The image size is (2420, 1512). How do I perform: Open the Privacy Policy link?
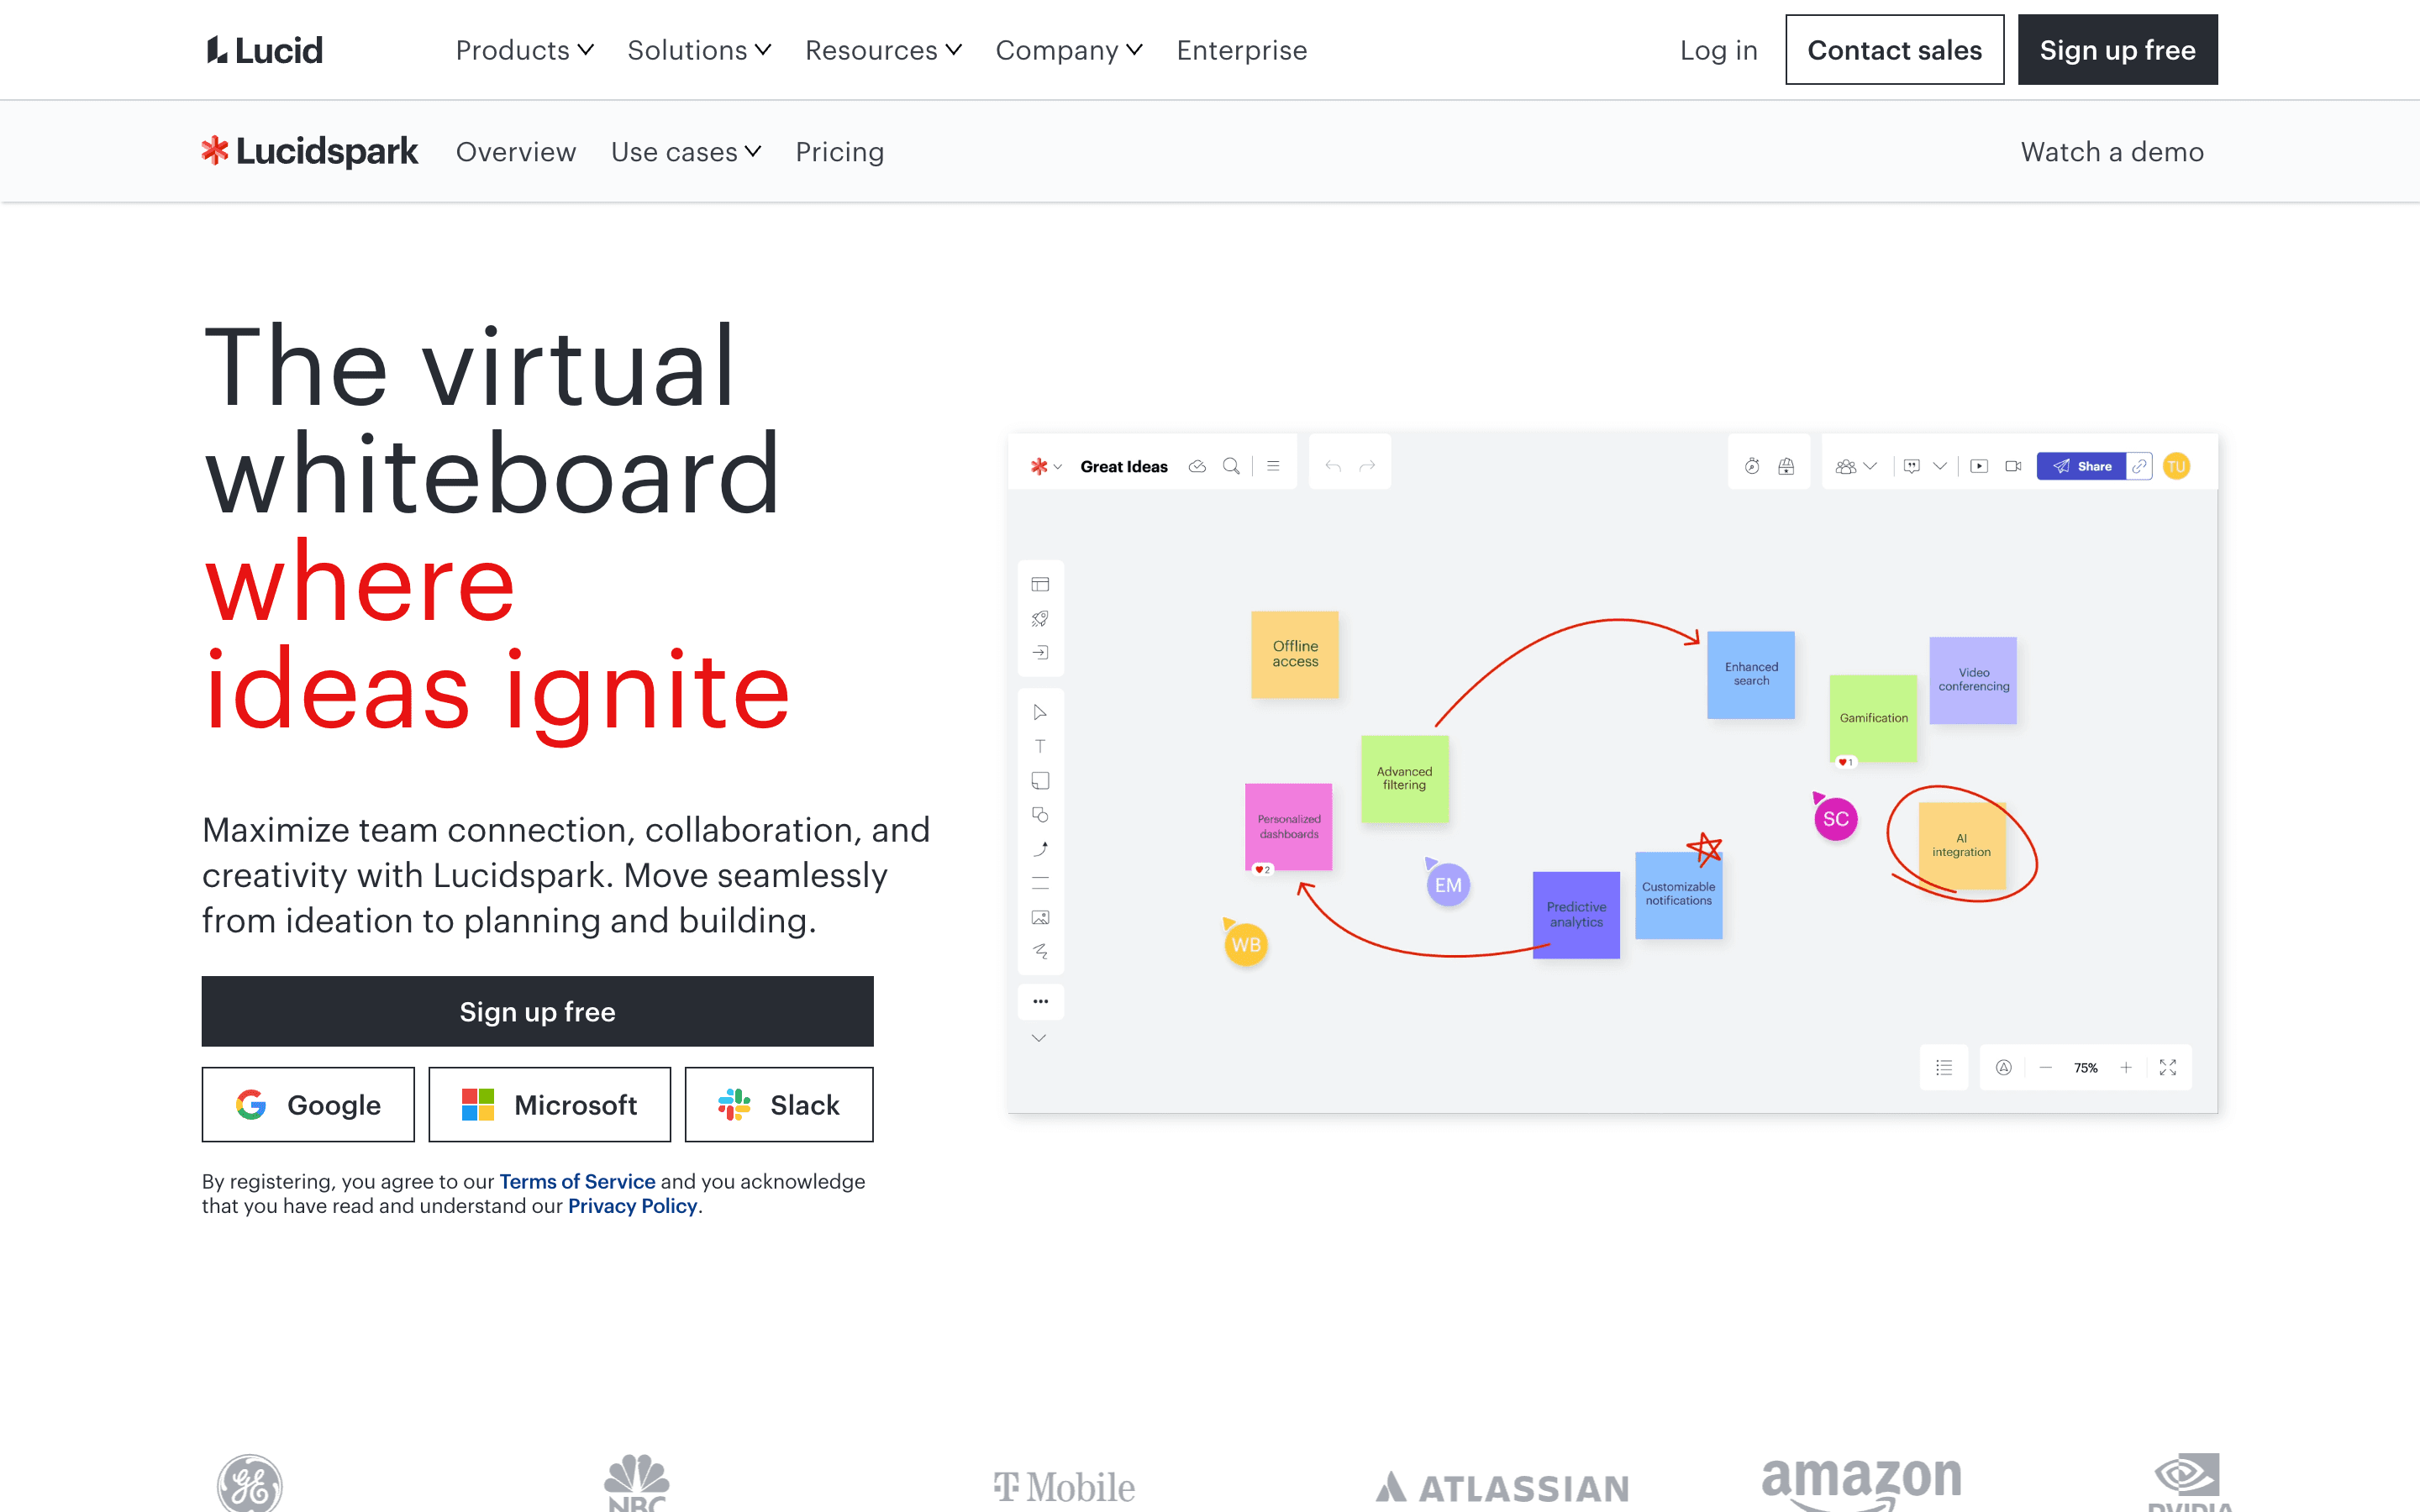click(632, 1206)
